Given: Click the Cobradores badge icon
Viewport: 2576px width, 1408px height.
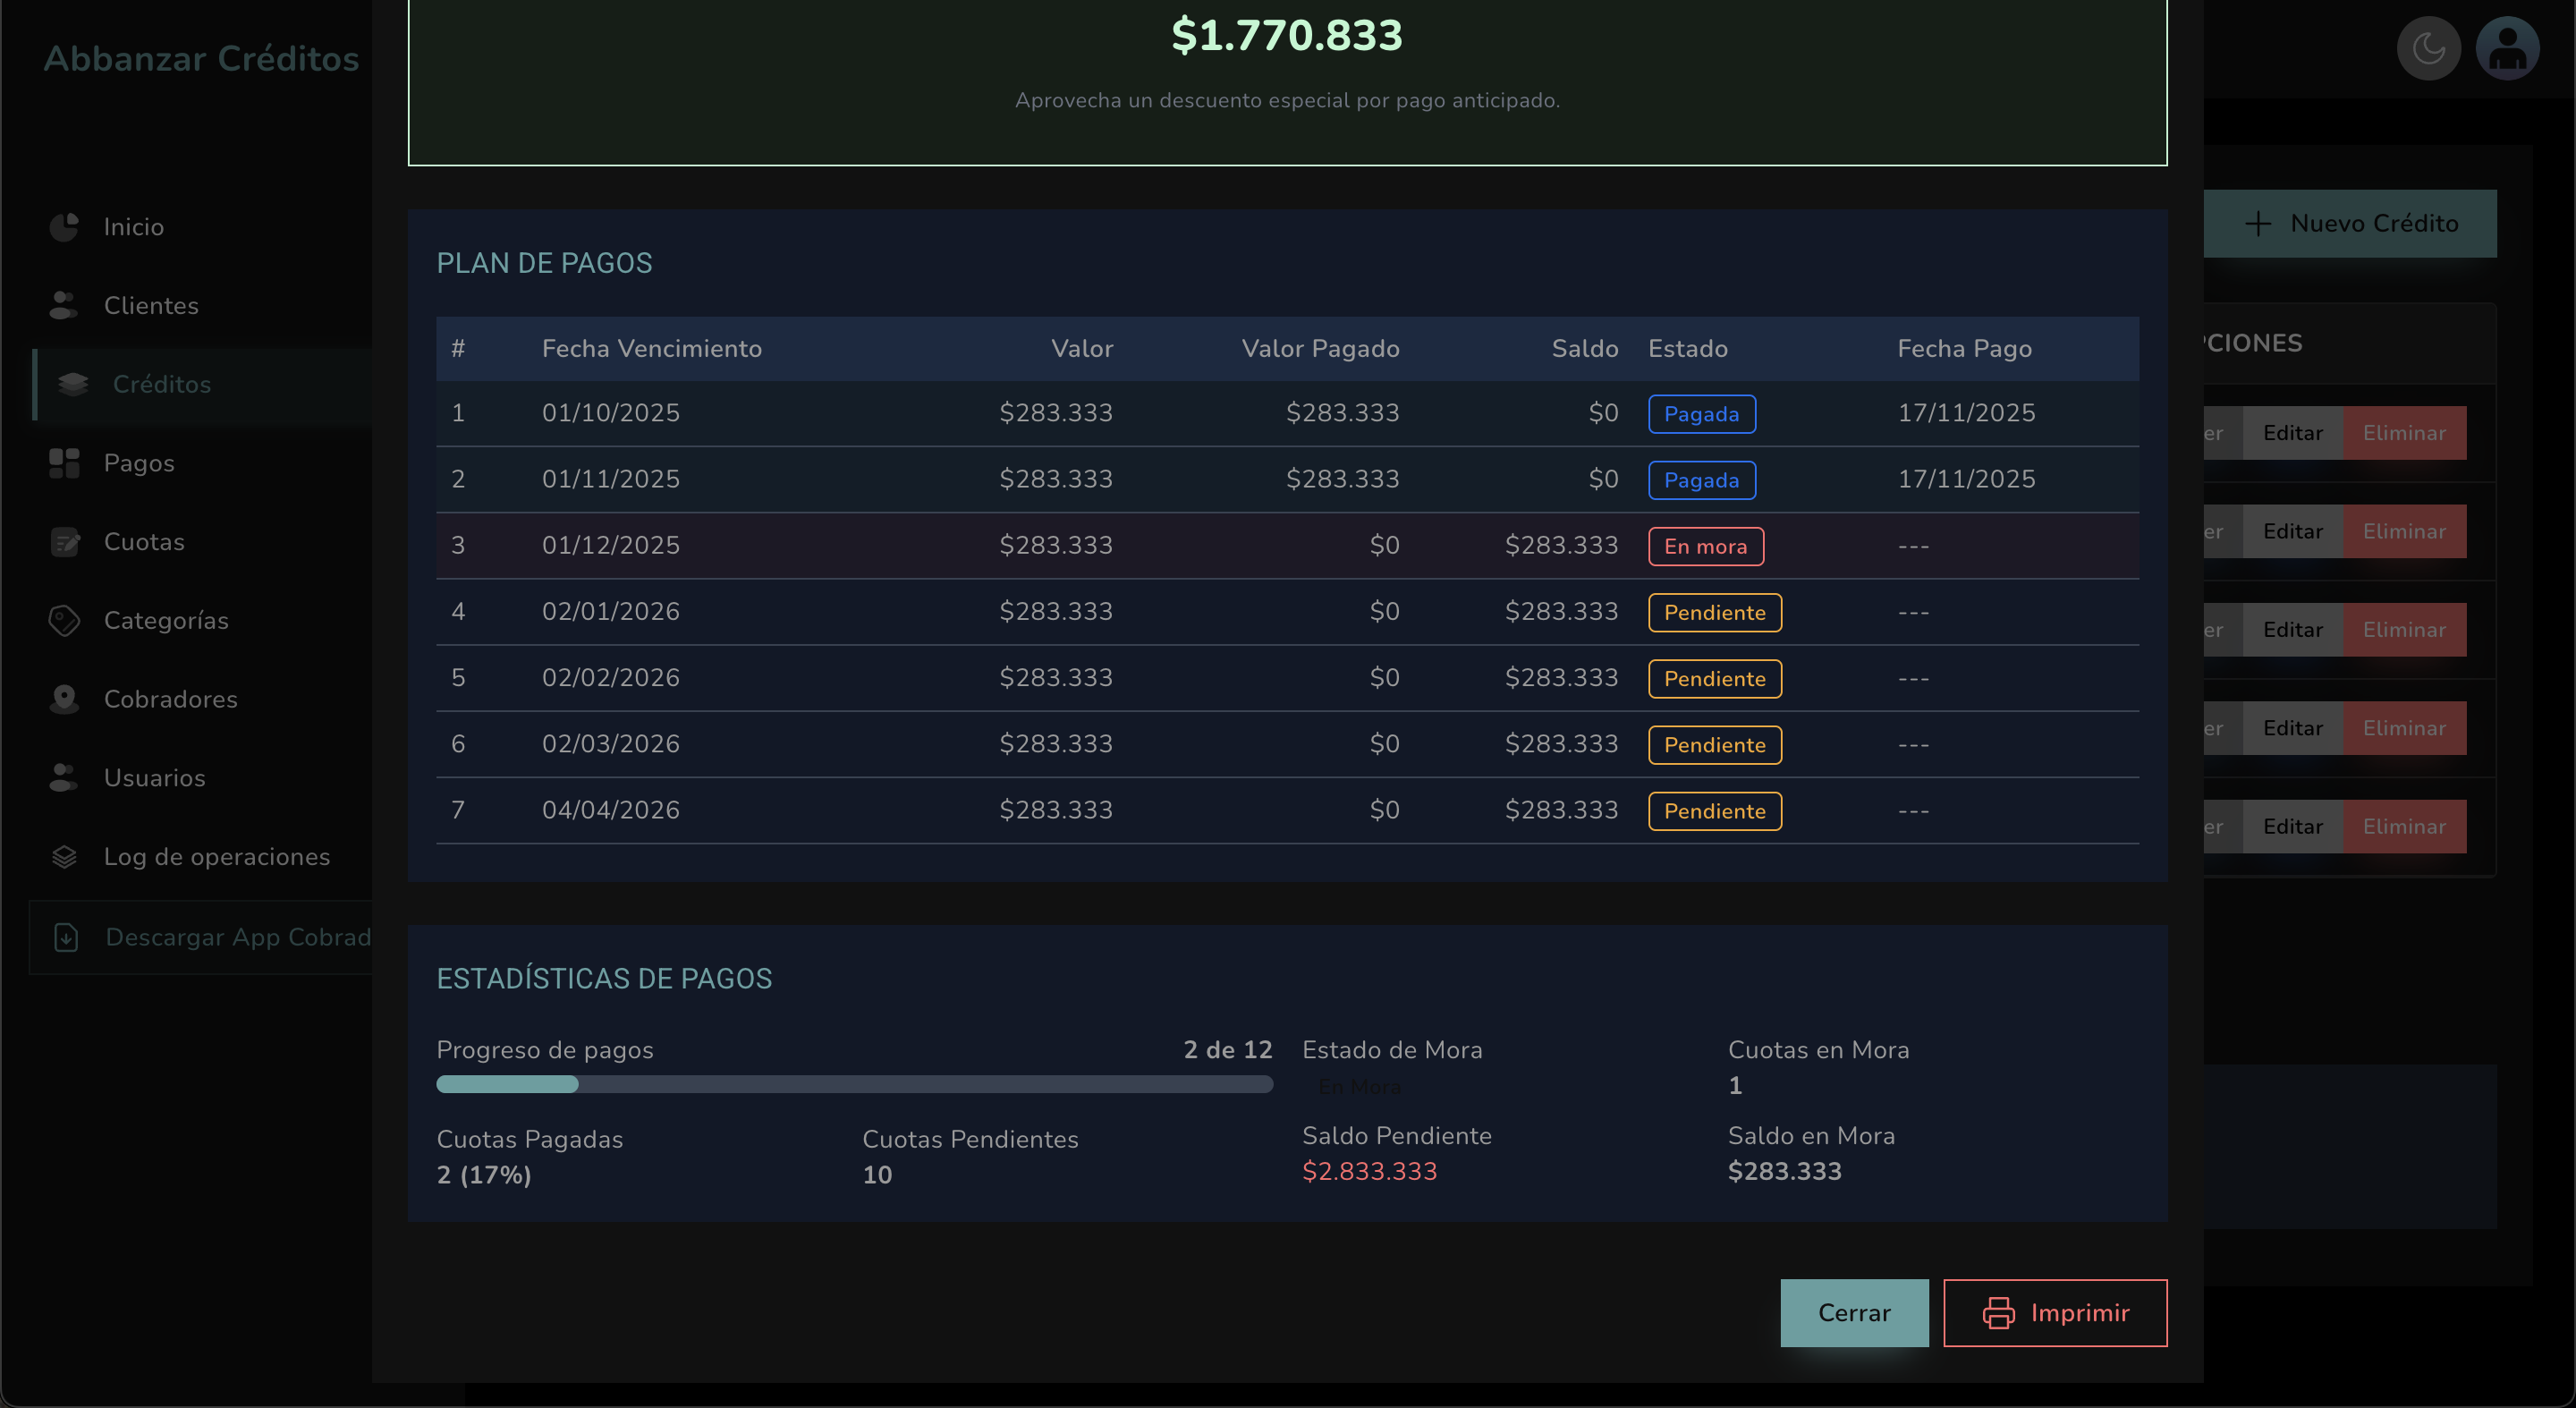Looking at the screenshot, I should tap(64, 699).
